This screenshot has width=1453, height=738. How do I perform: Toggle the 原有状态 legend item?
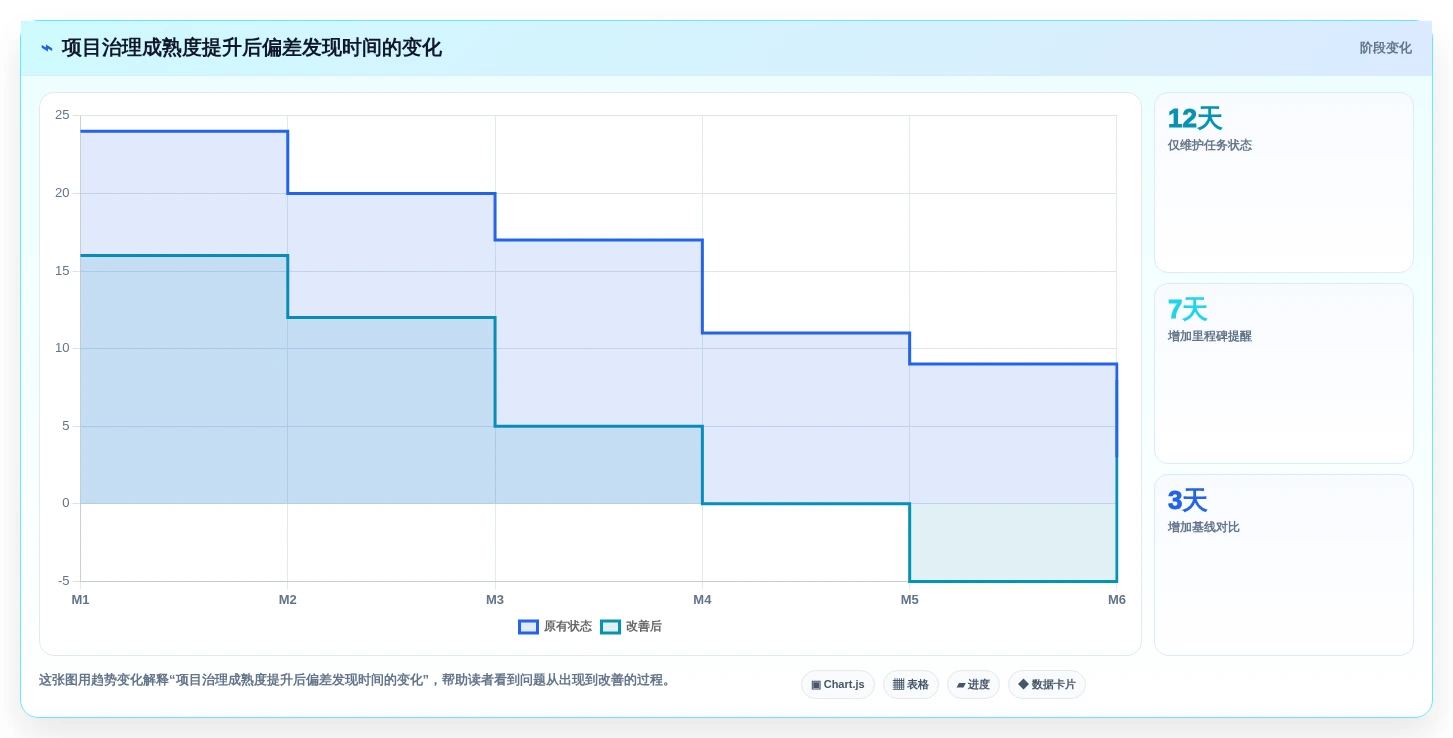point(555,627)
